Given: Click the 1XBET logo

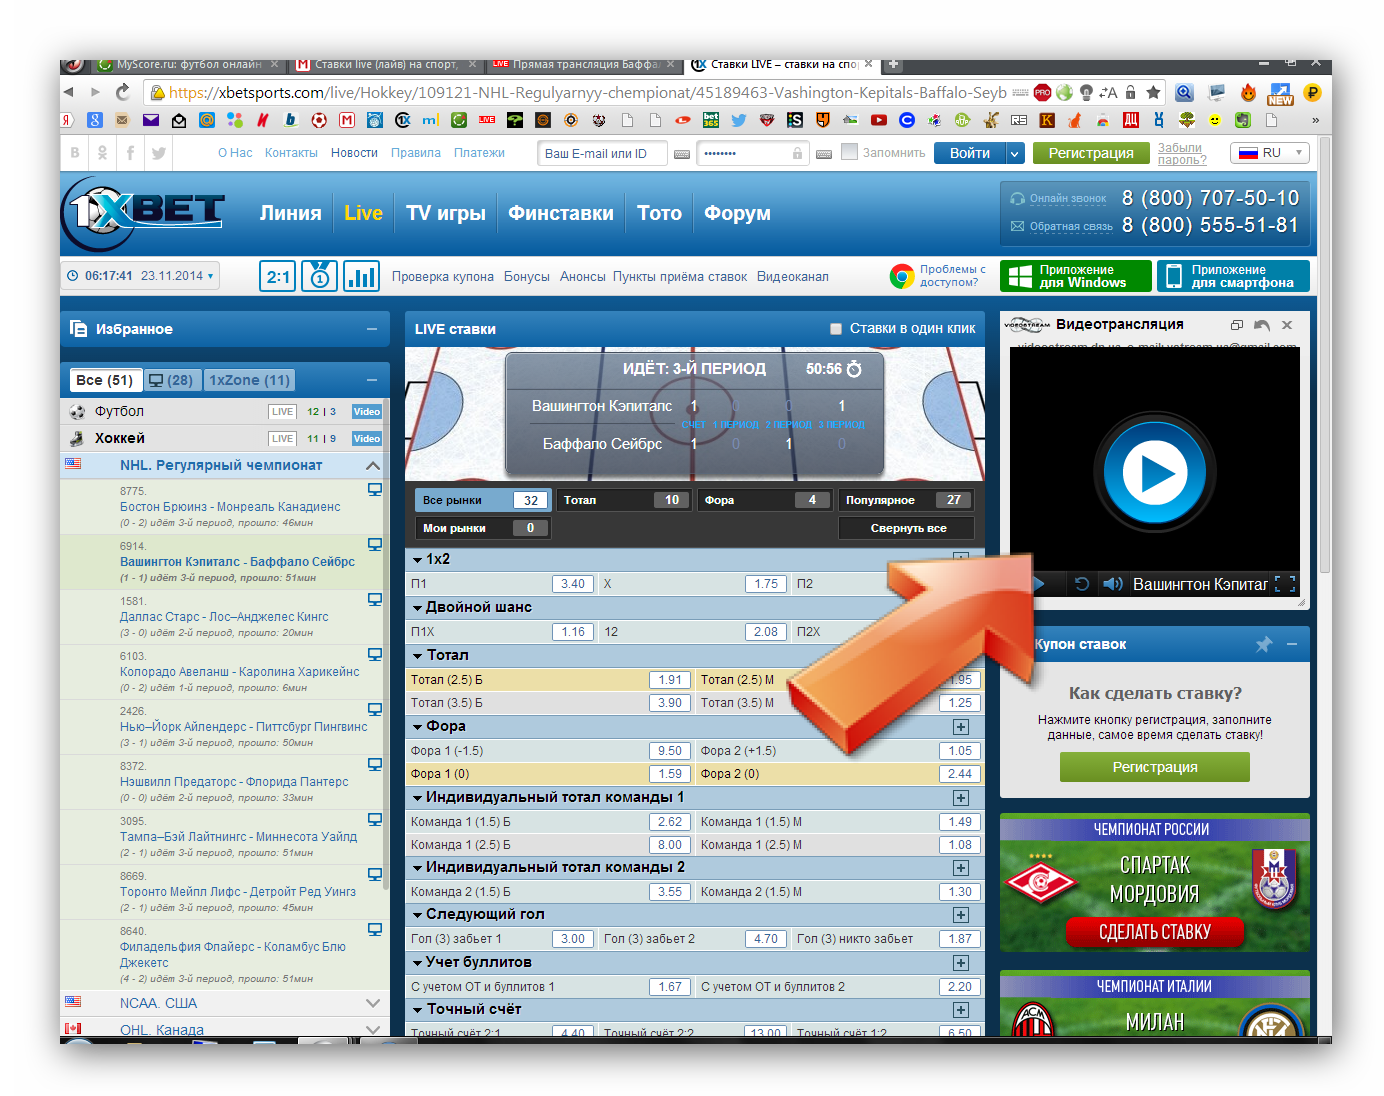Looking at the screenshot, I should [144, 213].
